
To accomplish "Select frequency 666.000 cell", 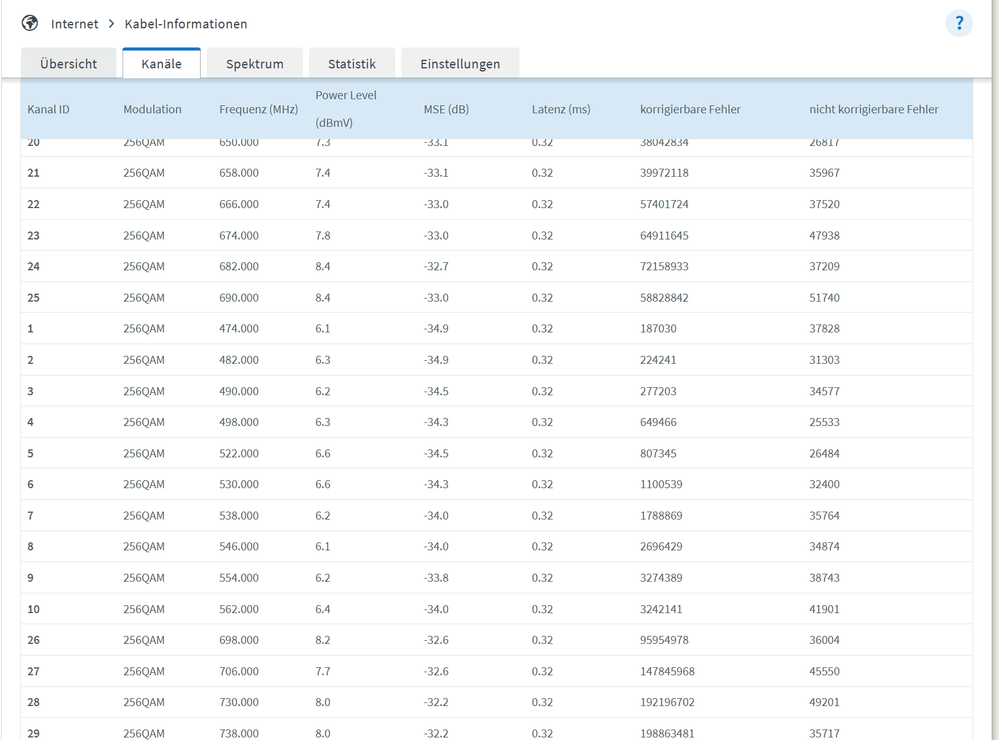I will [239, 204].
